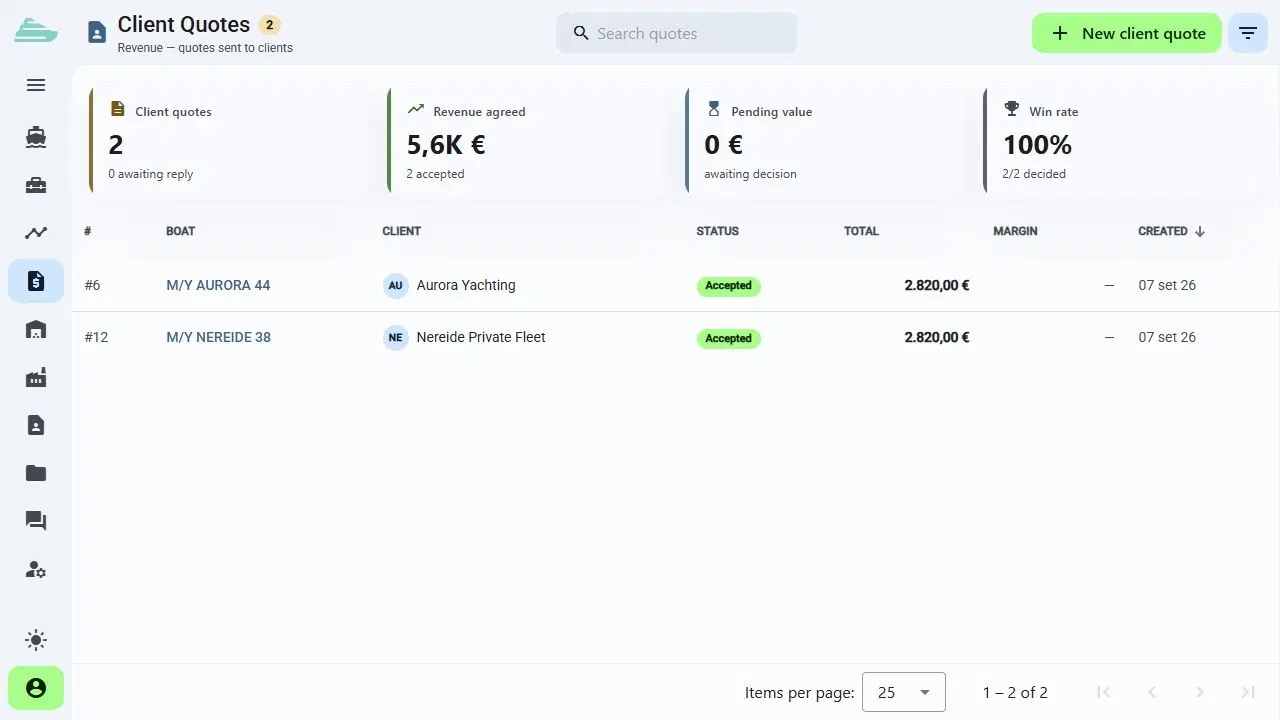This screenshot has height=720, width=1280.
Task: Open the M/Y NEREIDE 38 boat link
Action: pyautogui.click(x=218, y=337)
